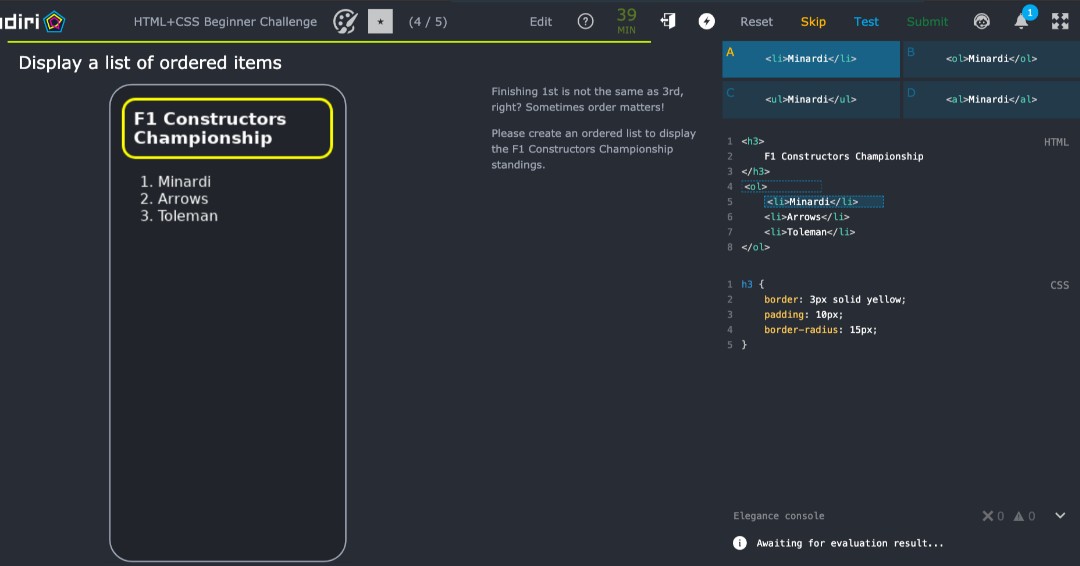This screenshot has width=1080, height=566.
Task: Click the h3 selector in CSS
Action: tap(747, 284)
